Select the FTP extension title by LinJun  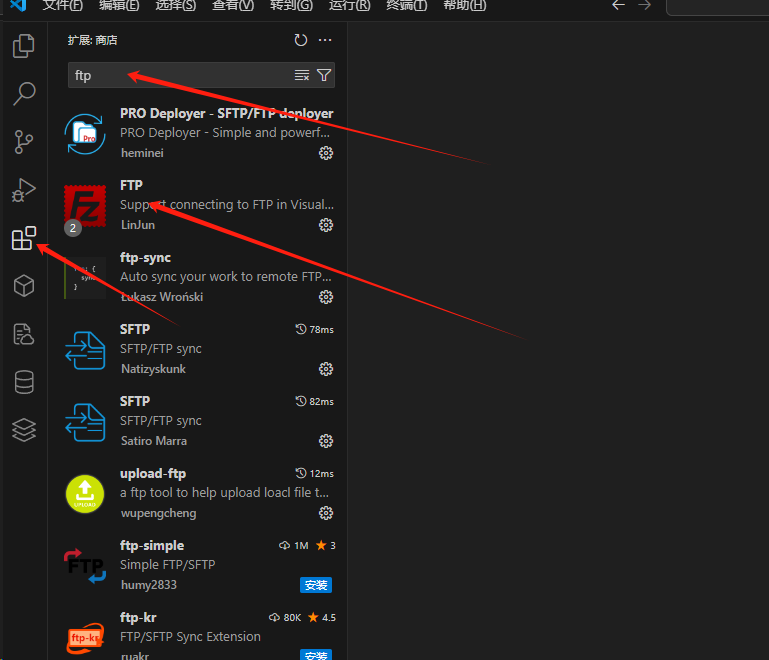tap(131, 185)
